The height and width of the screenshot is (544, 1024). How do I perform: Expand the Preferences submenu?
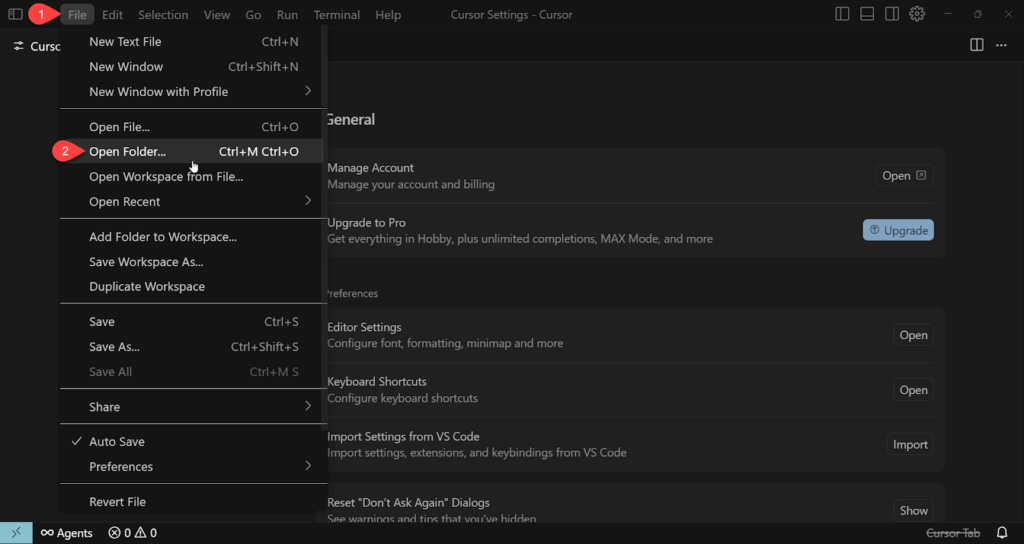(191, 467)
